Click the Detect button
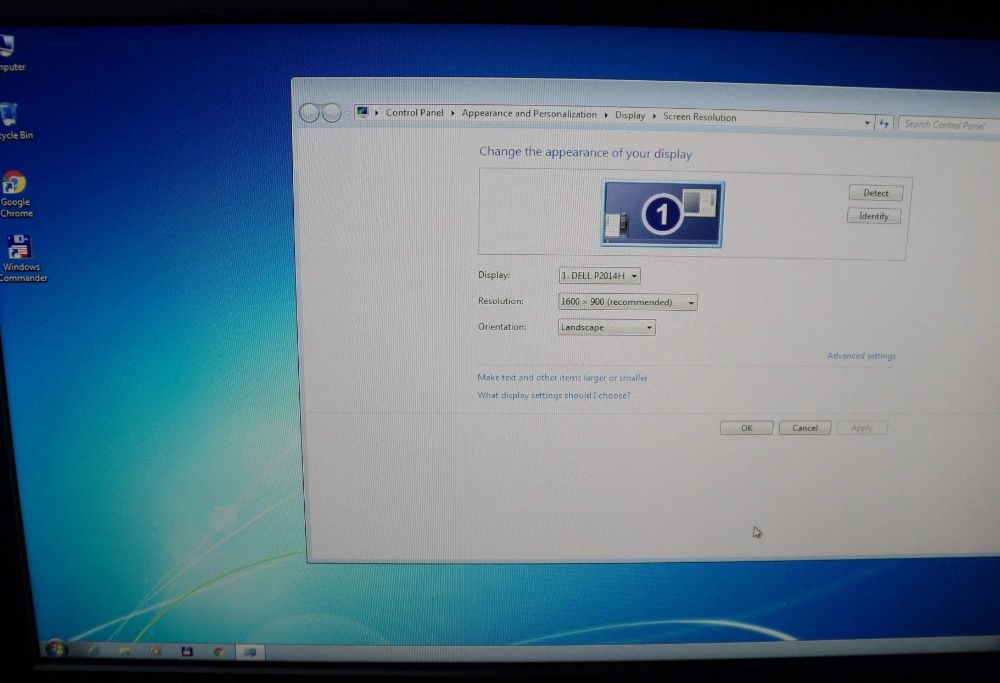Image resolution: width=1000 pixels, height=683 pixels. (x=876, y=193)
